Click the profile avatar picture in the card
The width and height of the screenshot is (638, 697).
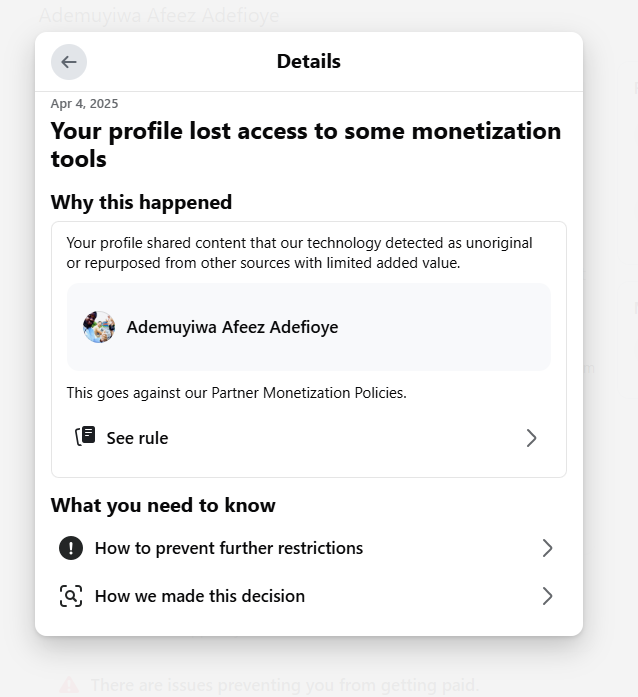click(x=99, y=327)
